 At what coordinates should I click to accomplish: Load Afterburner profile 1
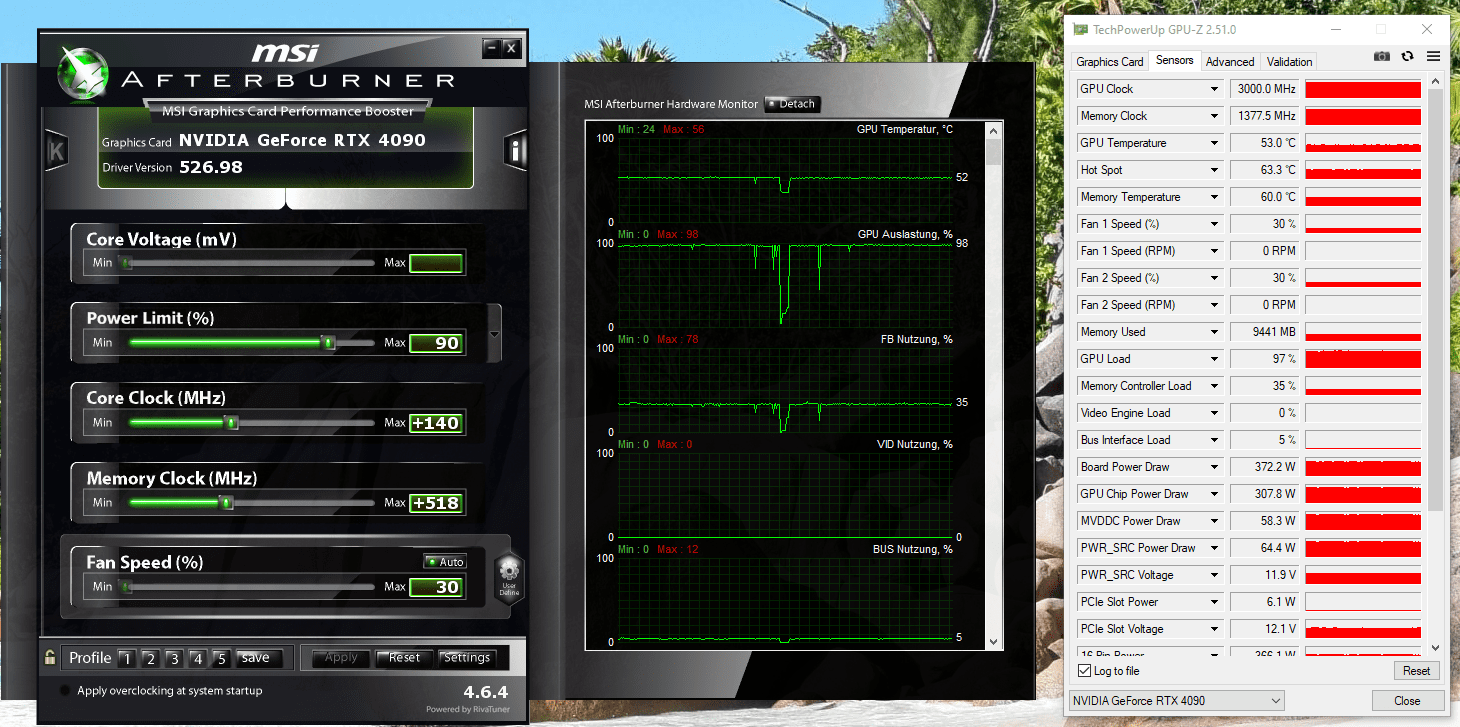(126, 658)
